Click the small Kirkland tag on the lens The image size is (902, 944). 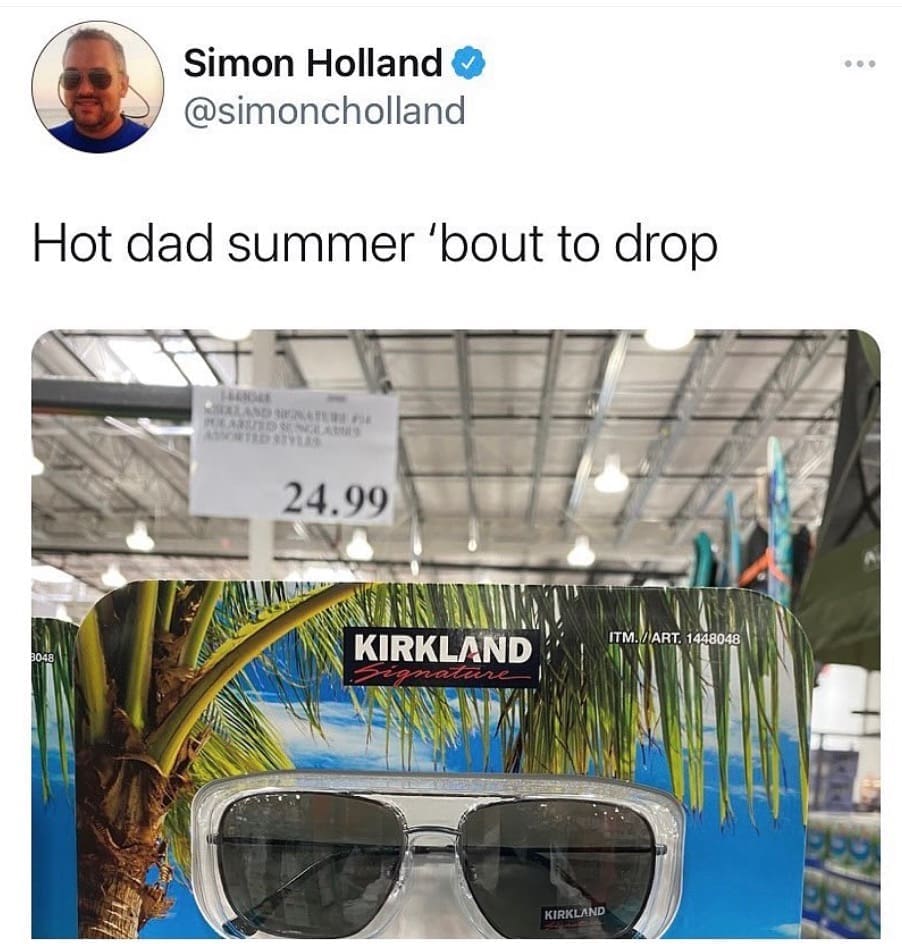click(574, 913)
